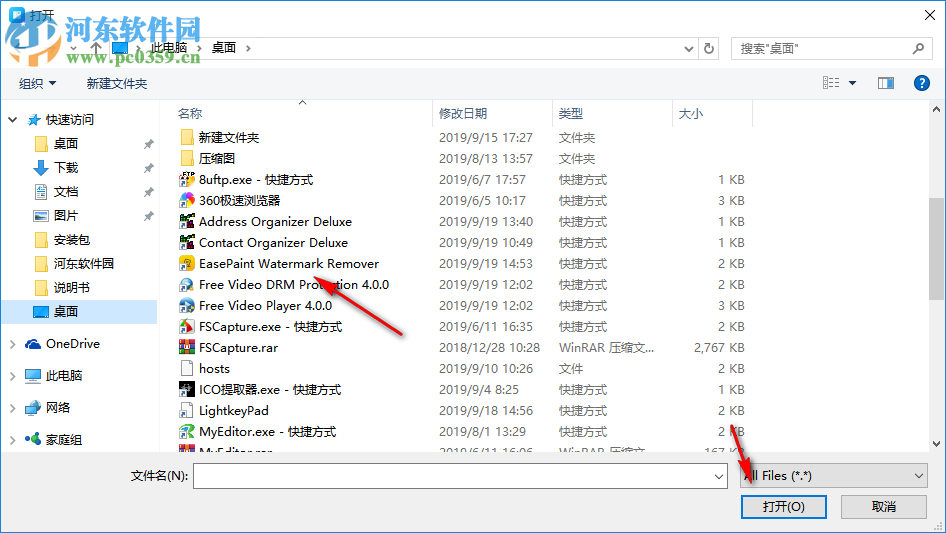
Task: Select the ICO提取器.exe shortcut icon
Action: [187, 389]
